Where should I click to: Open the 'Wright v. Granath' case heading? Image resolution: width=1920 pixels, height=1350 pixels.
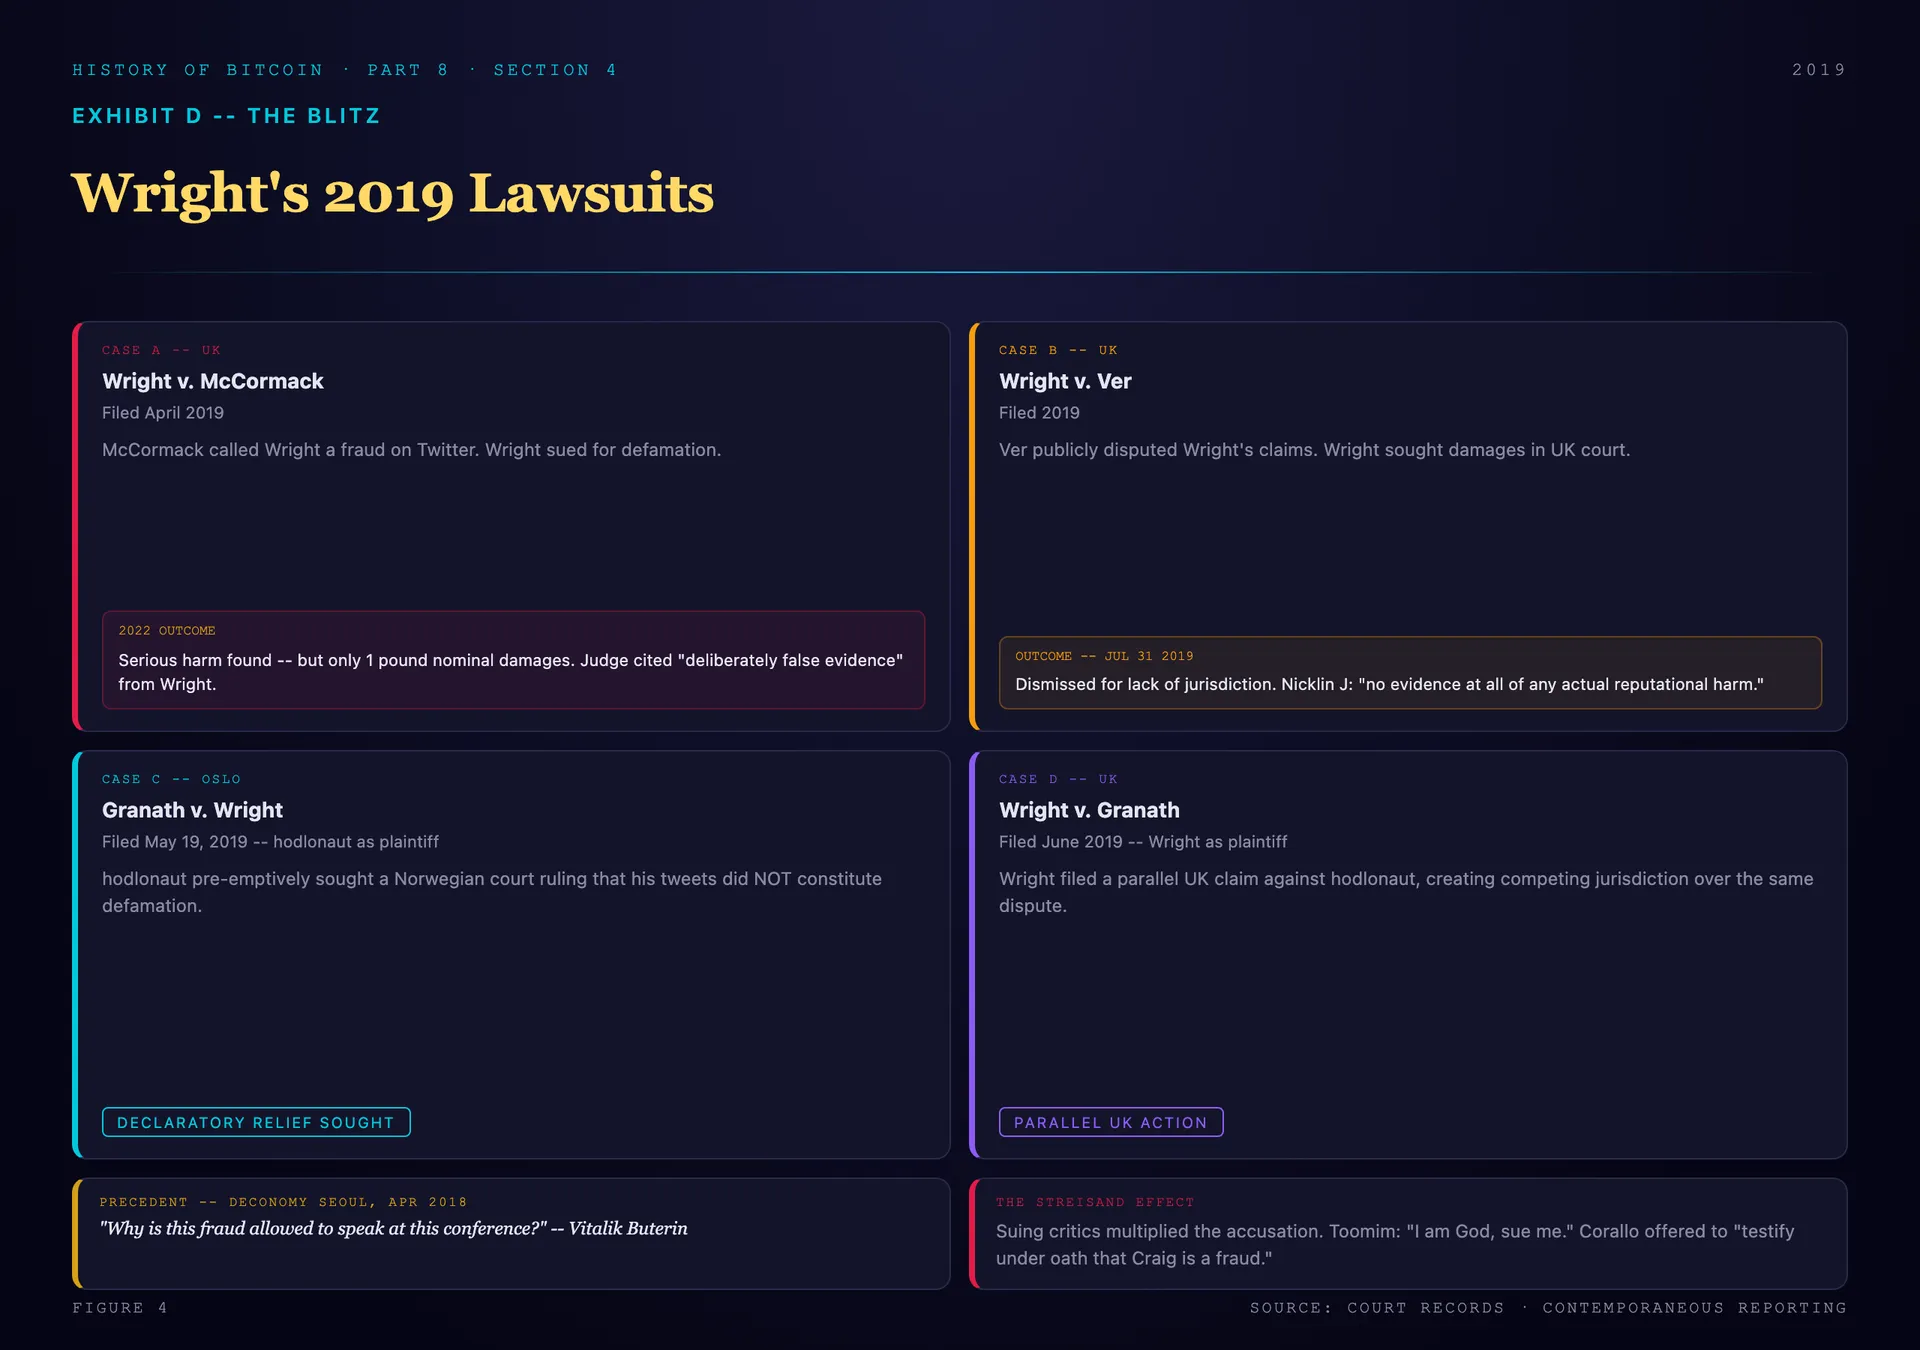1089,810
